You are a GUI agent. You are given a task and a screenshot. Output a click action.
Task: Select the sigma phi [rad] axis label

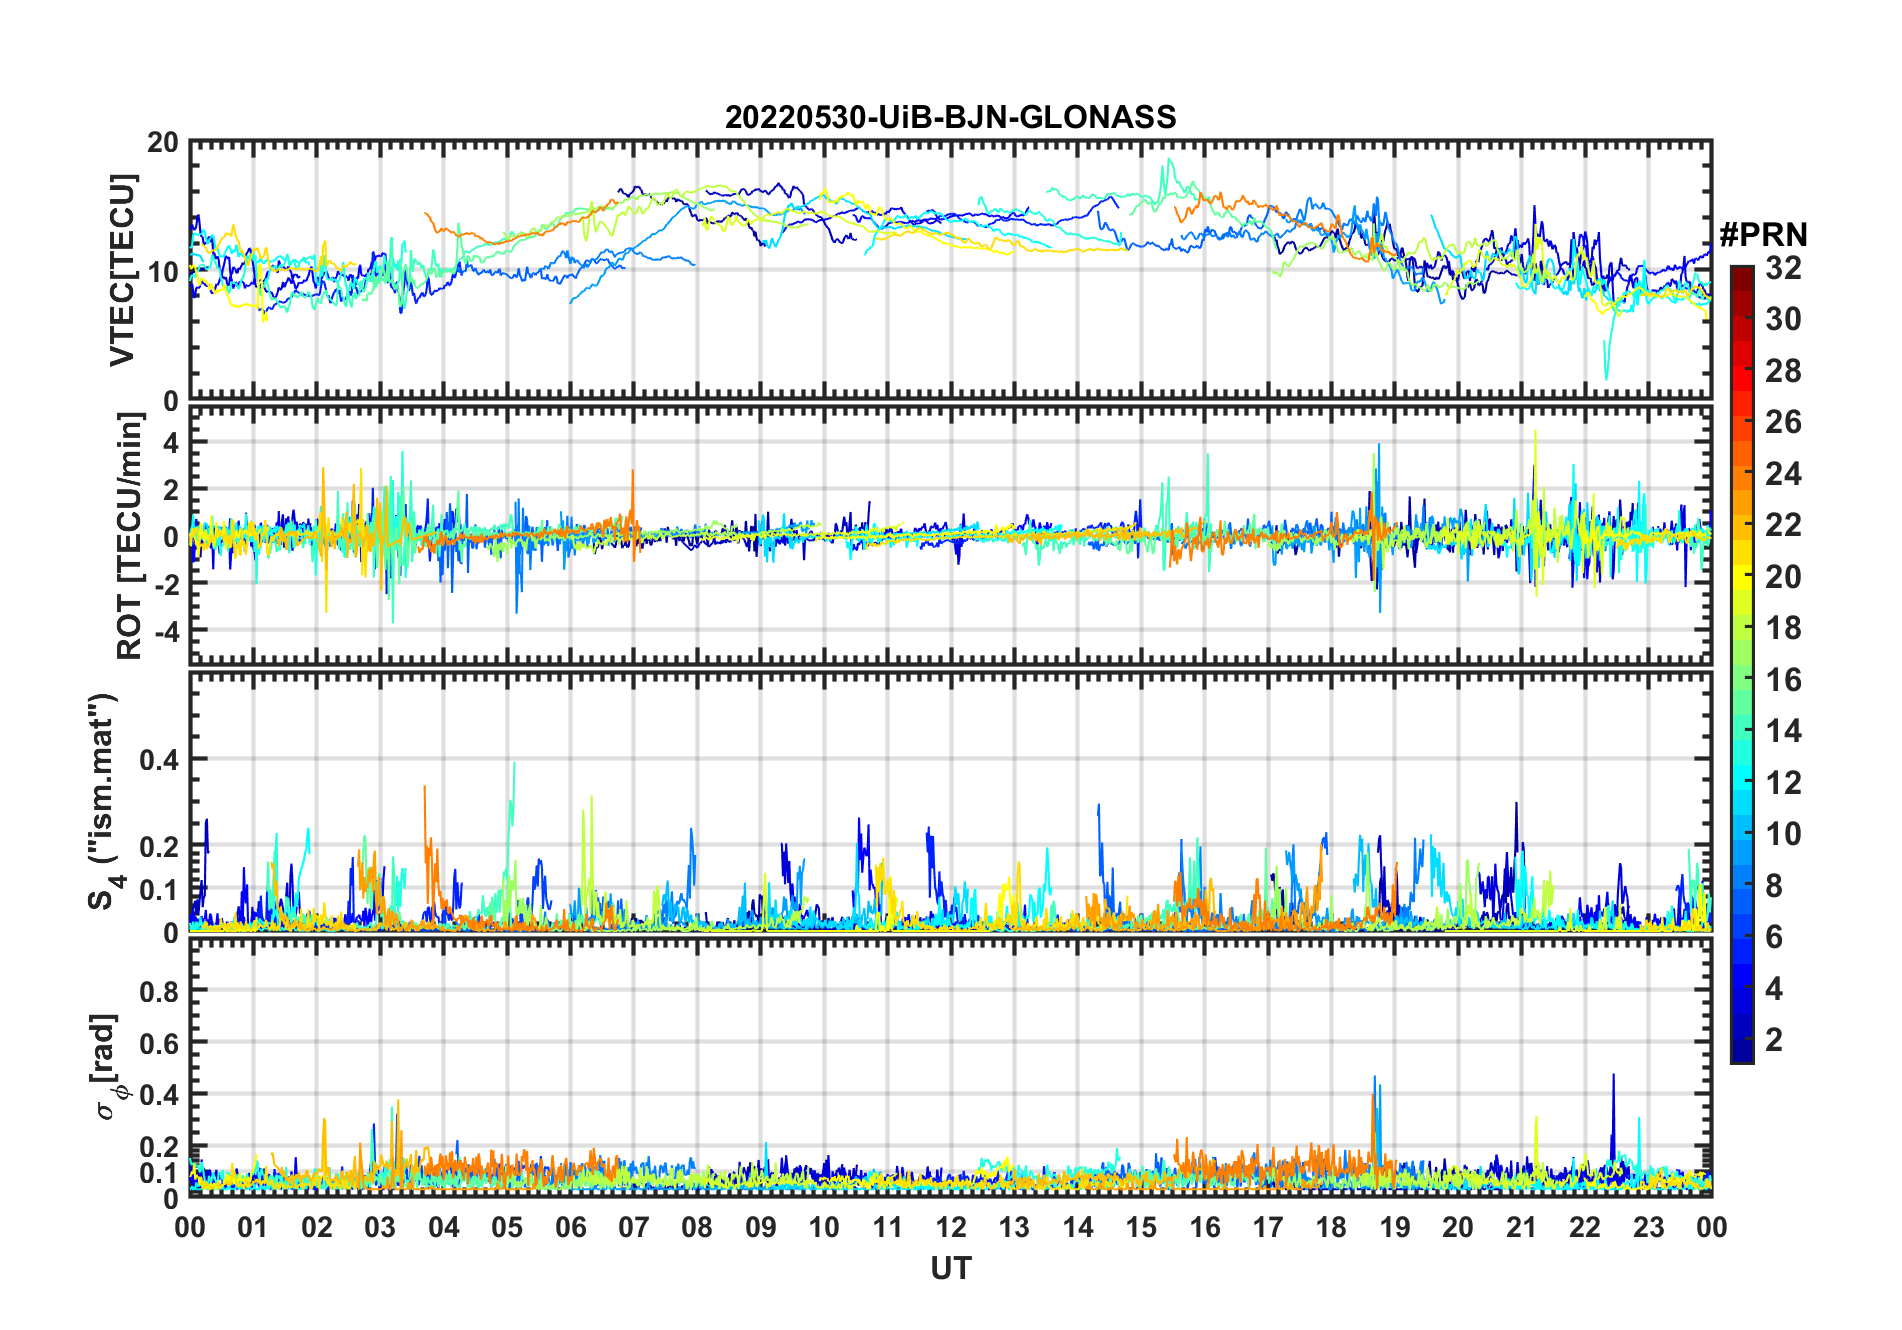tap(106, 1066)
